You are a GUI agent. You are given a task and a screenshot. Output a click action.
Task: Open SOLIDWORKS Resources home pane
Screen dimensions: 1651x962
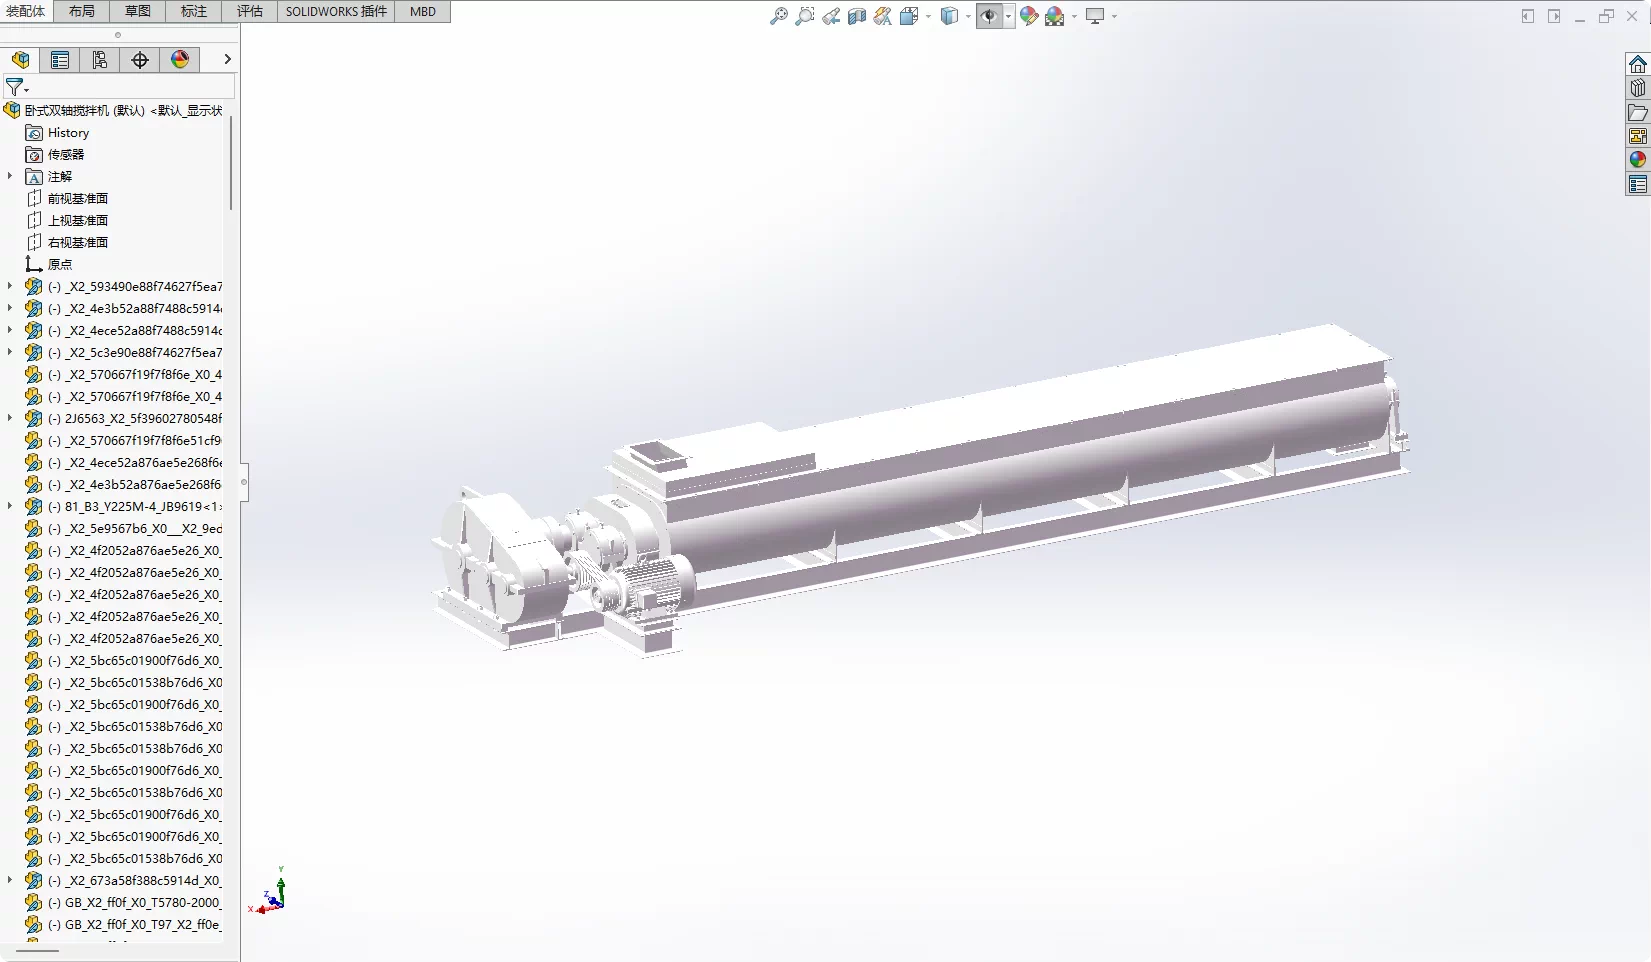[x=1637, y=64]
